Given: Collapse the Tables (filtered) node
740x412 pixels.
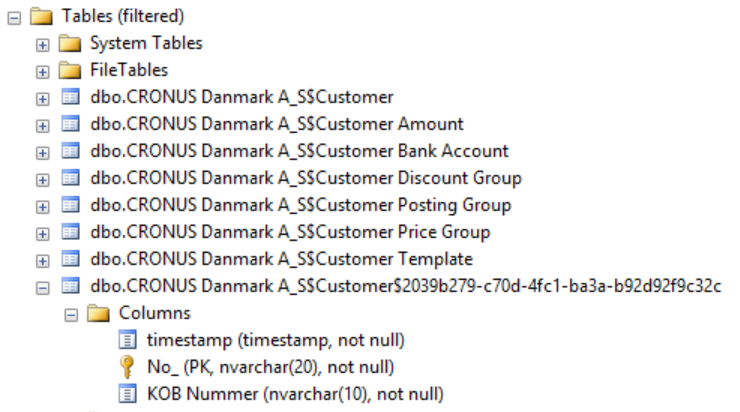Looking at the screenshot, I should coord(14,18).
